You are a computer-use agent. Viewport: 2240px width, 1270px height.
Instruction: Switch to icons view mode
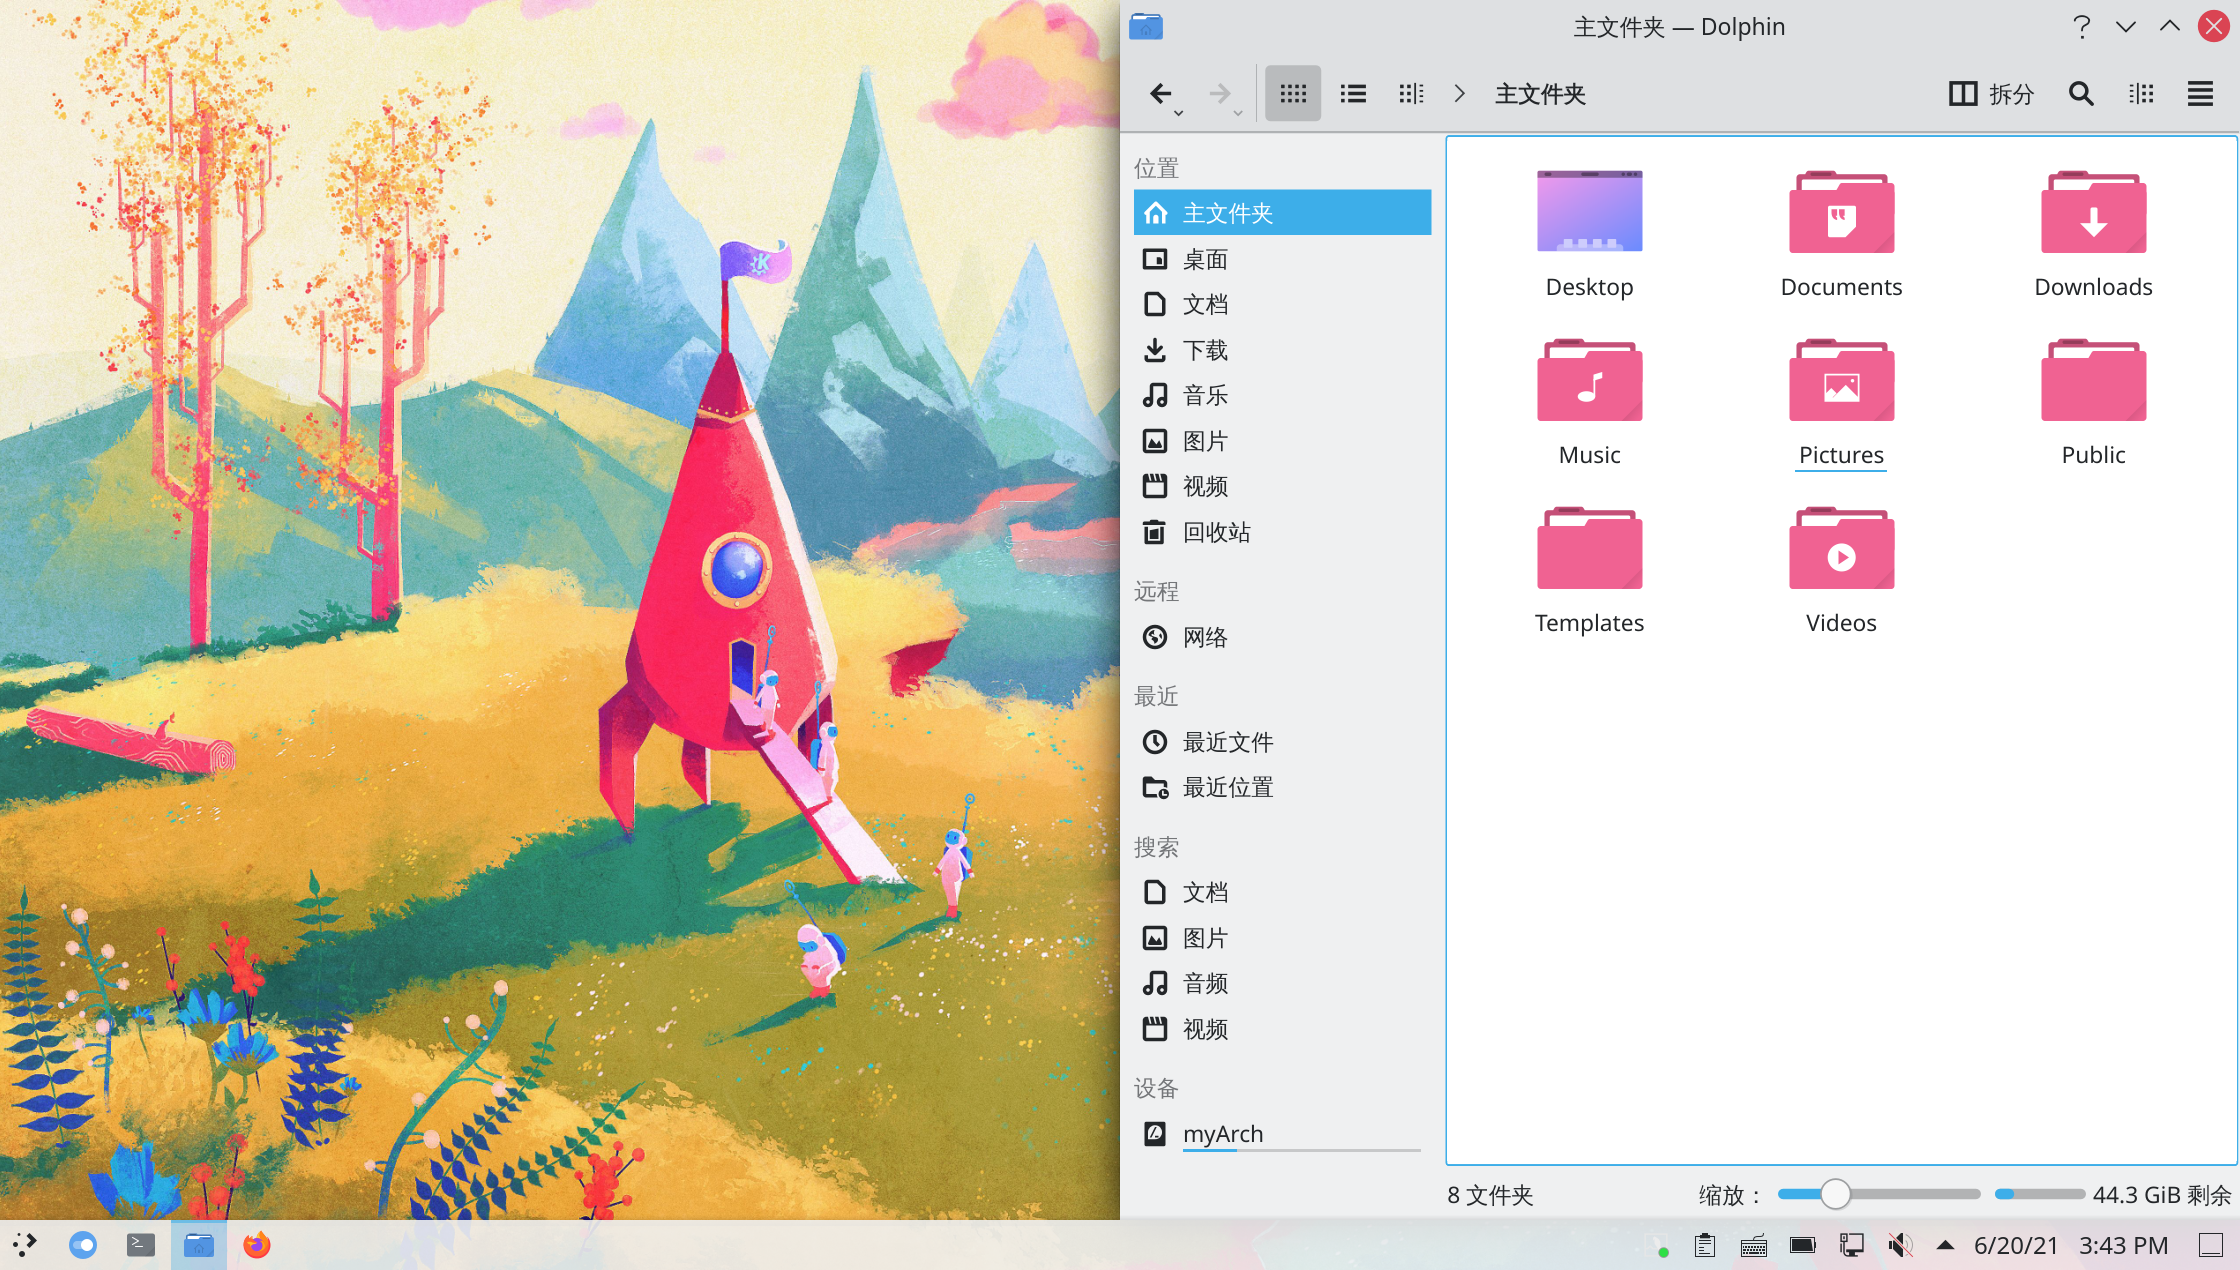1292,94
